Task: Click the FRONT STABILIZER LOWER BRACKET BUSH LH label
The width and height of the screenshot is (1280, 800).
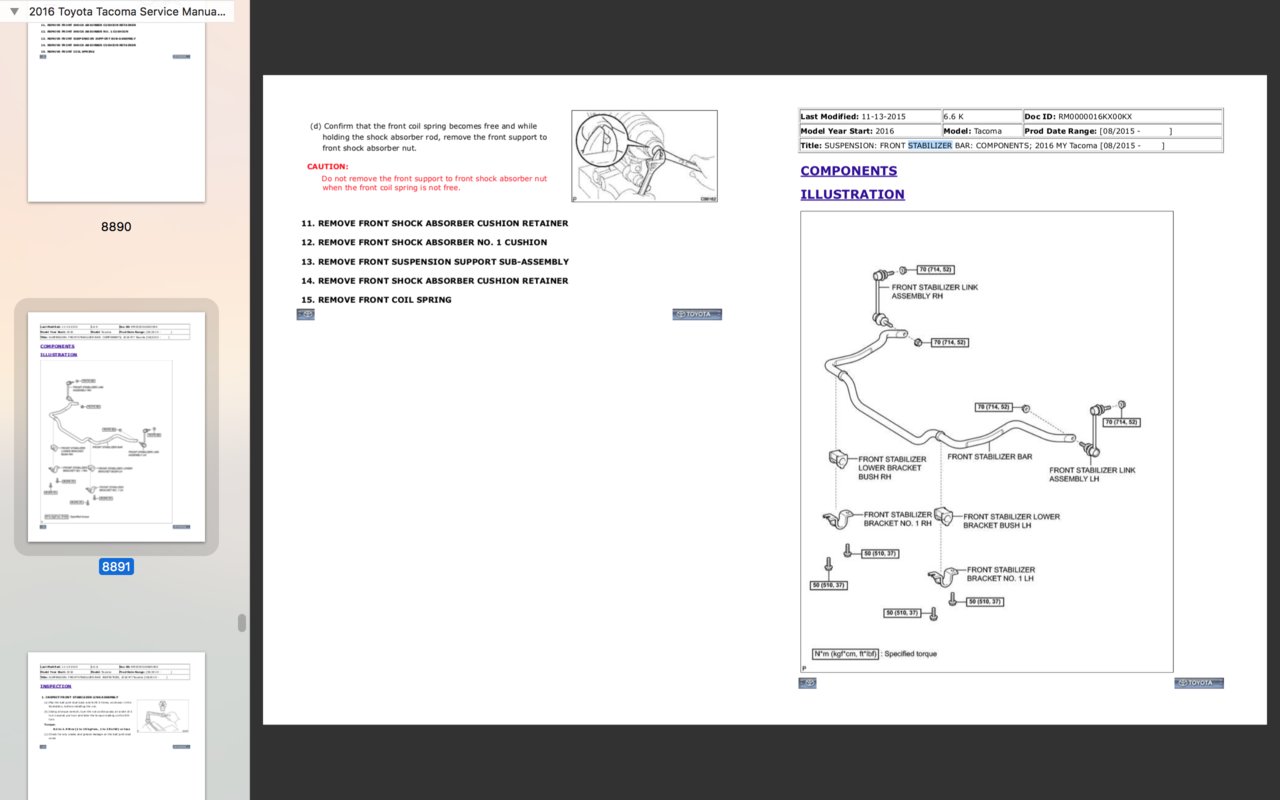Action: (1011, 521)
